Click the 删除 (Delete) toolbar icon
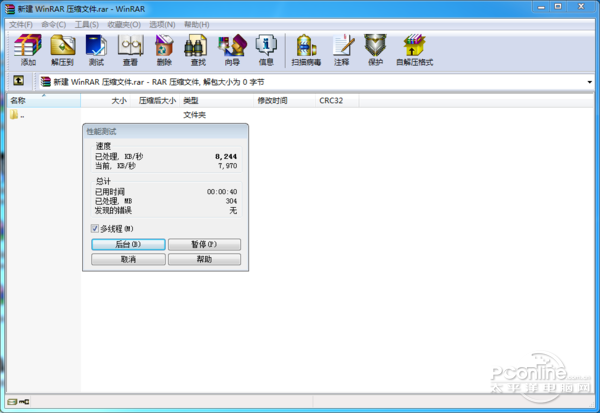This screenshot has width=600, height=413. point(164,50)
